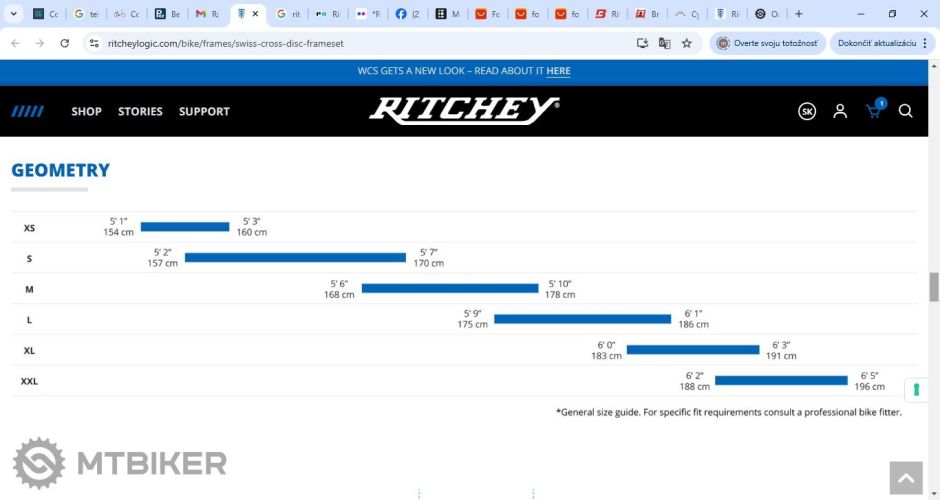Click the Ritchey logo
The image size is (940, 500).
pos(464,110)
